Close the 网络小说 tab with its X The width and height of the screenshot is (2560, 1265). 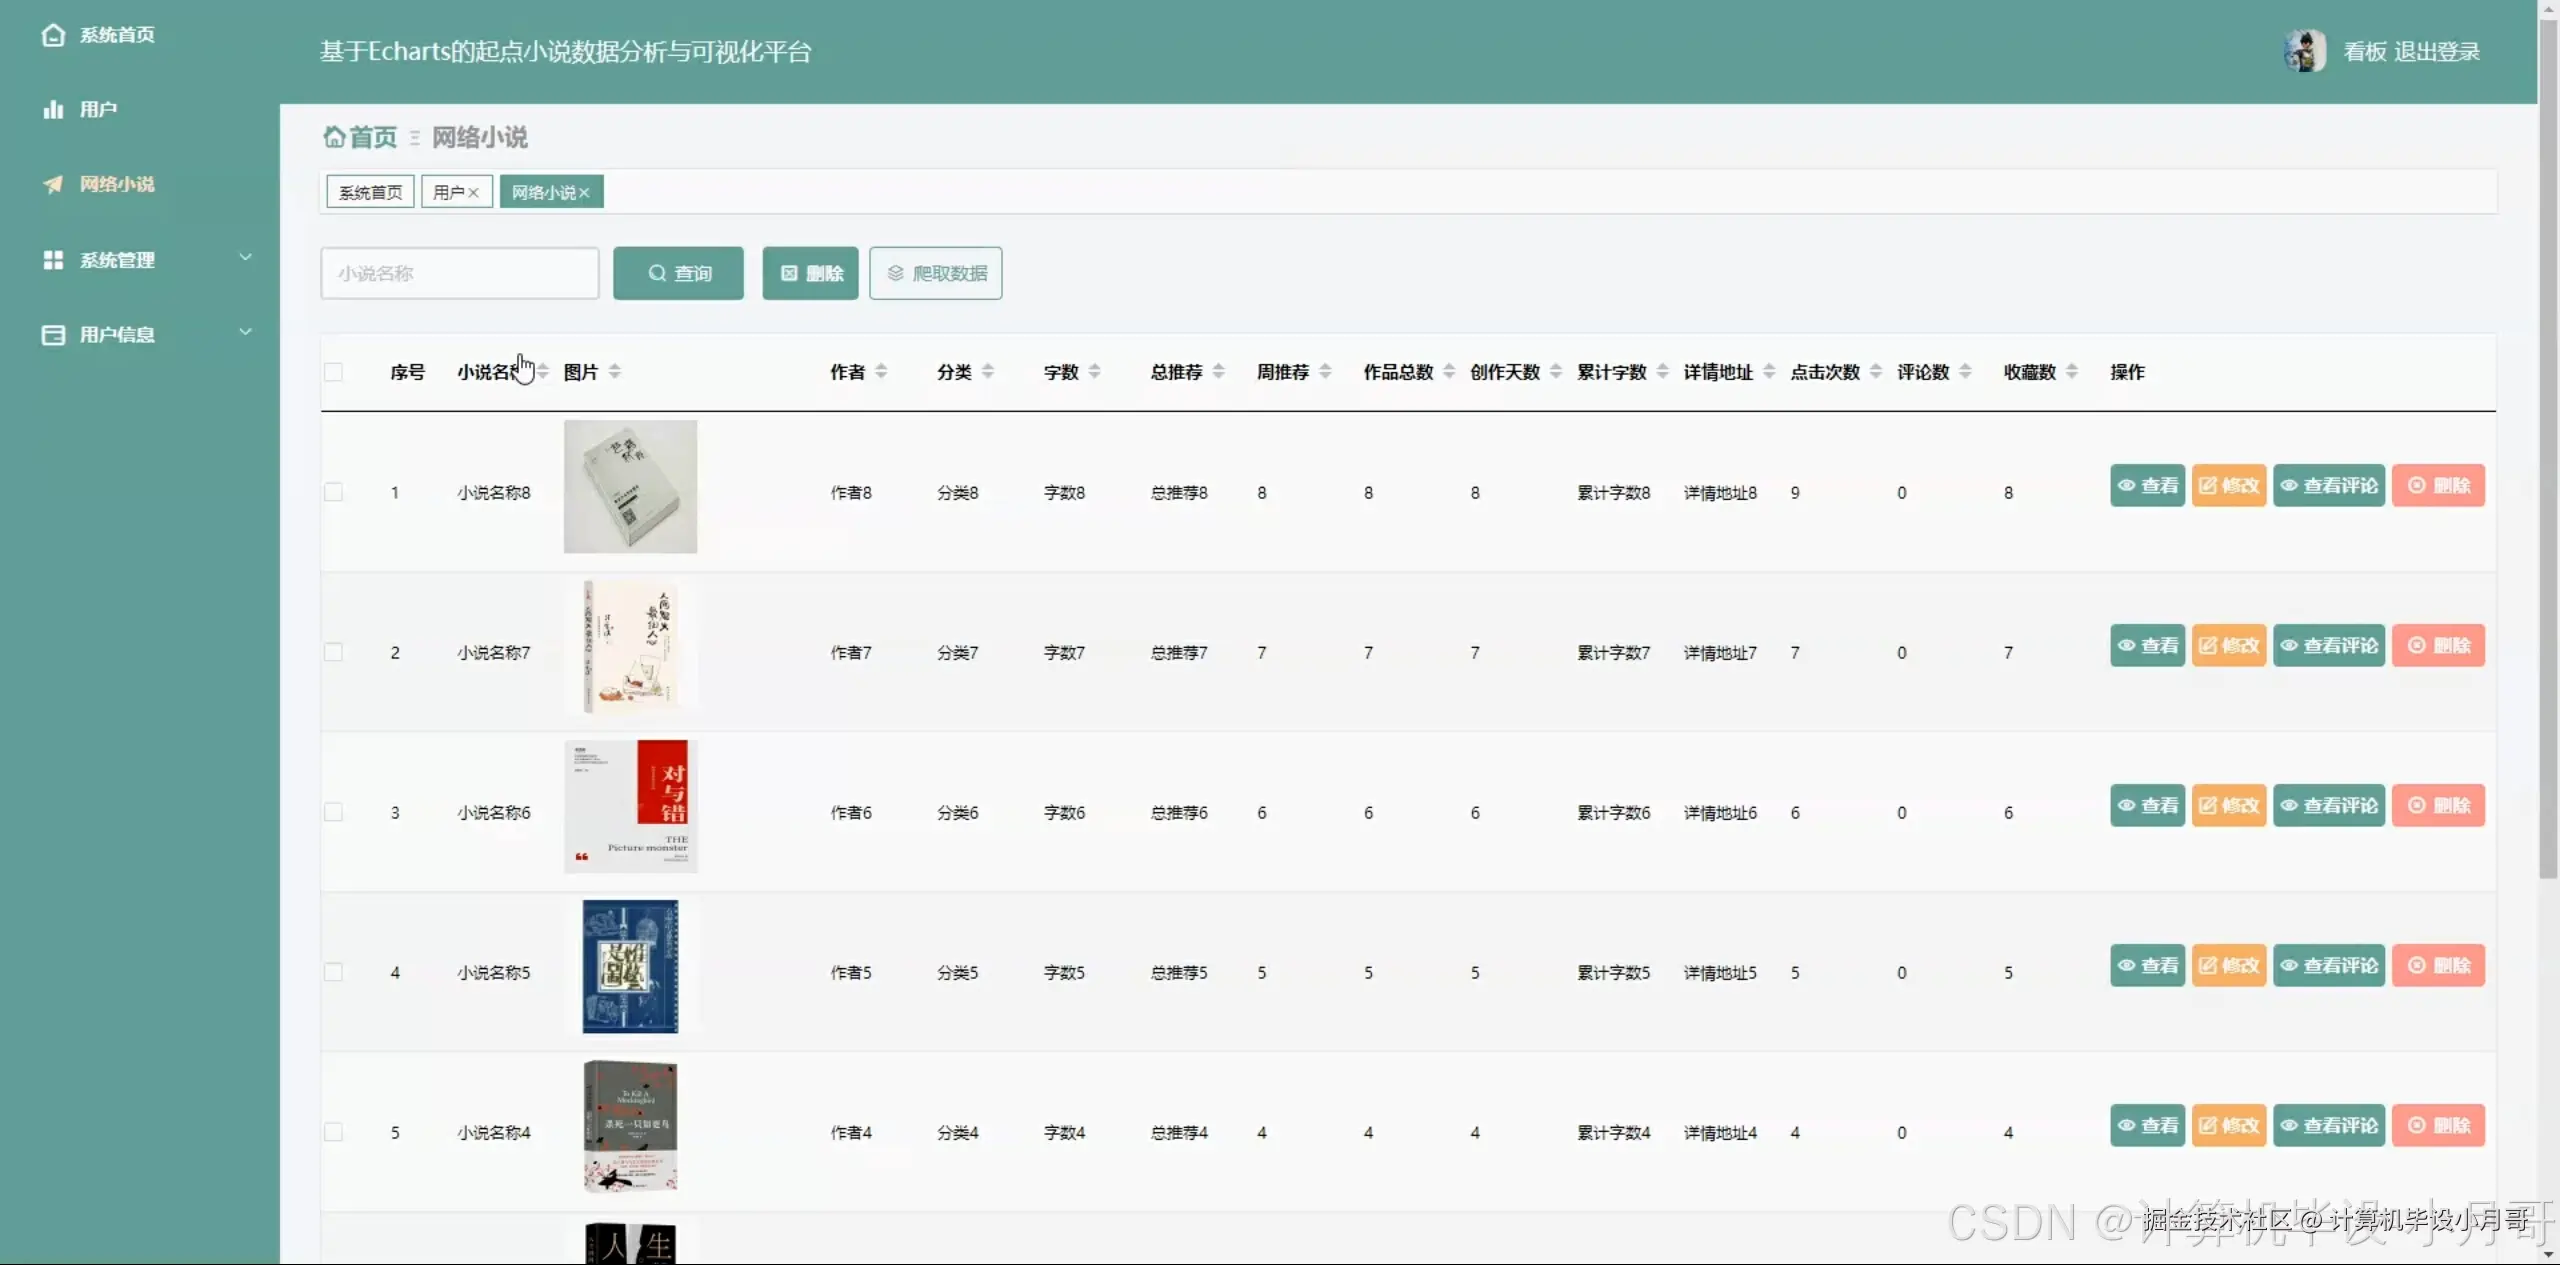click(585, 193)
